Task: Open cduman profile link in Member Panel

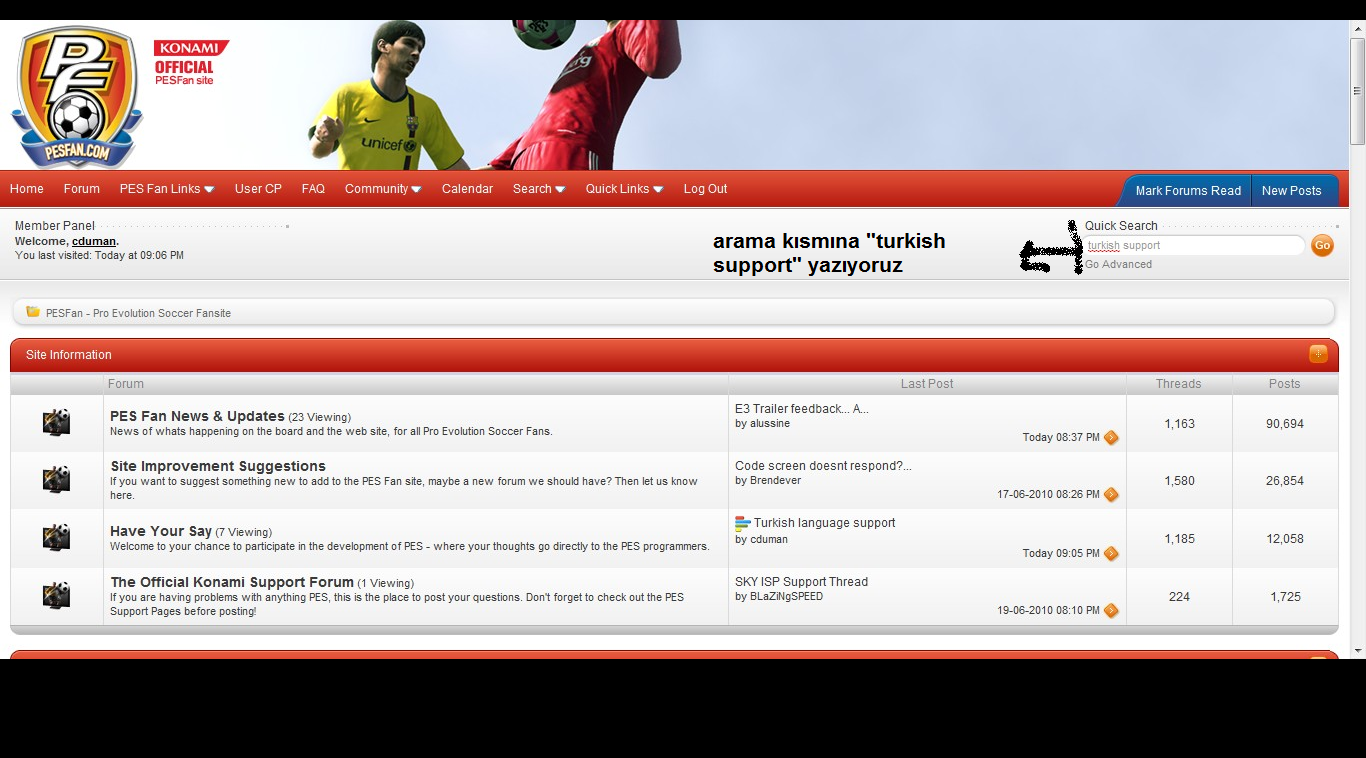Action: click(94, 241)
